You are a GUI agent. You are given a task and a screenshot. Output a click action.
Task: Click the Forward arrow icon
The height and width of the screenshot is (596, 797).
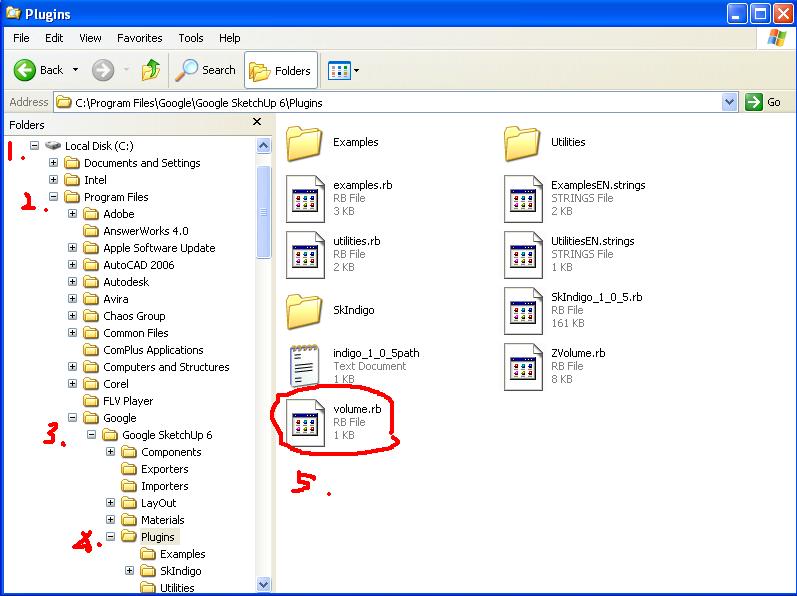coord(103,70)
